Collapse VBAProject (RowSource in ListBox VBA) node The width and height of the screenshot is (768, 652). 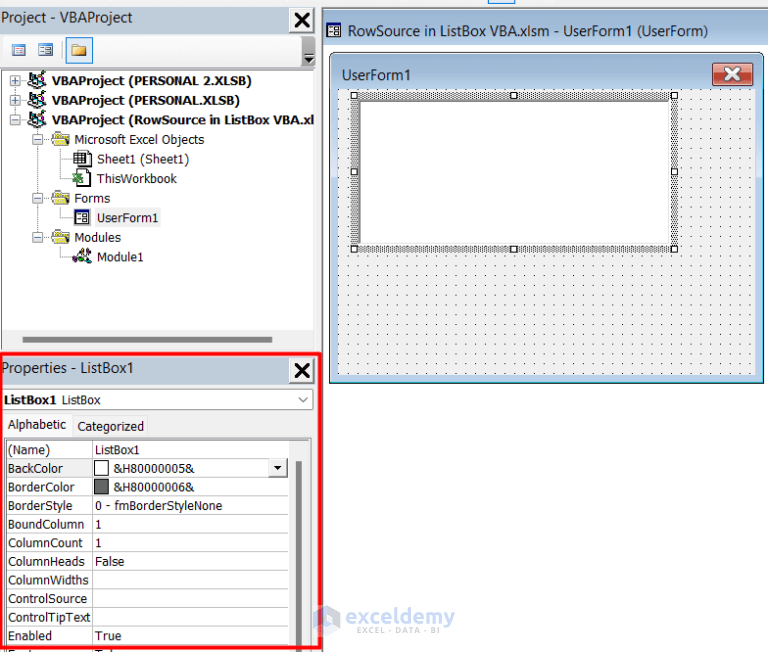(x=15, y=120)
